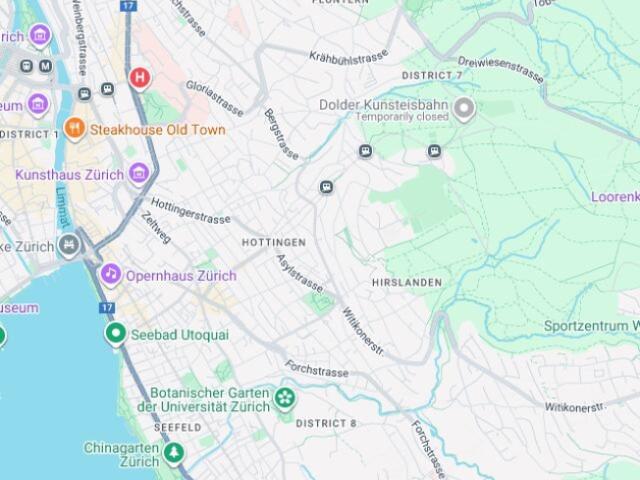The height and width of the screenshot is (480, 640).
Task: Click the Hottingen neighborhood label
Action: pyautogui.click(x=274, y=242)
